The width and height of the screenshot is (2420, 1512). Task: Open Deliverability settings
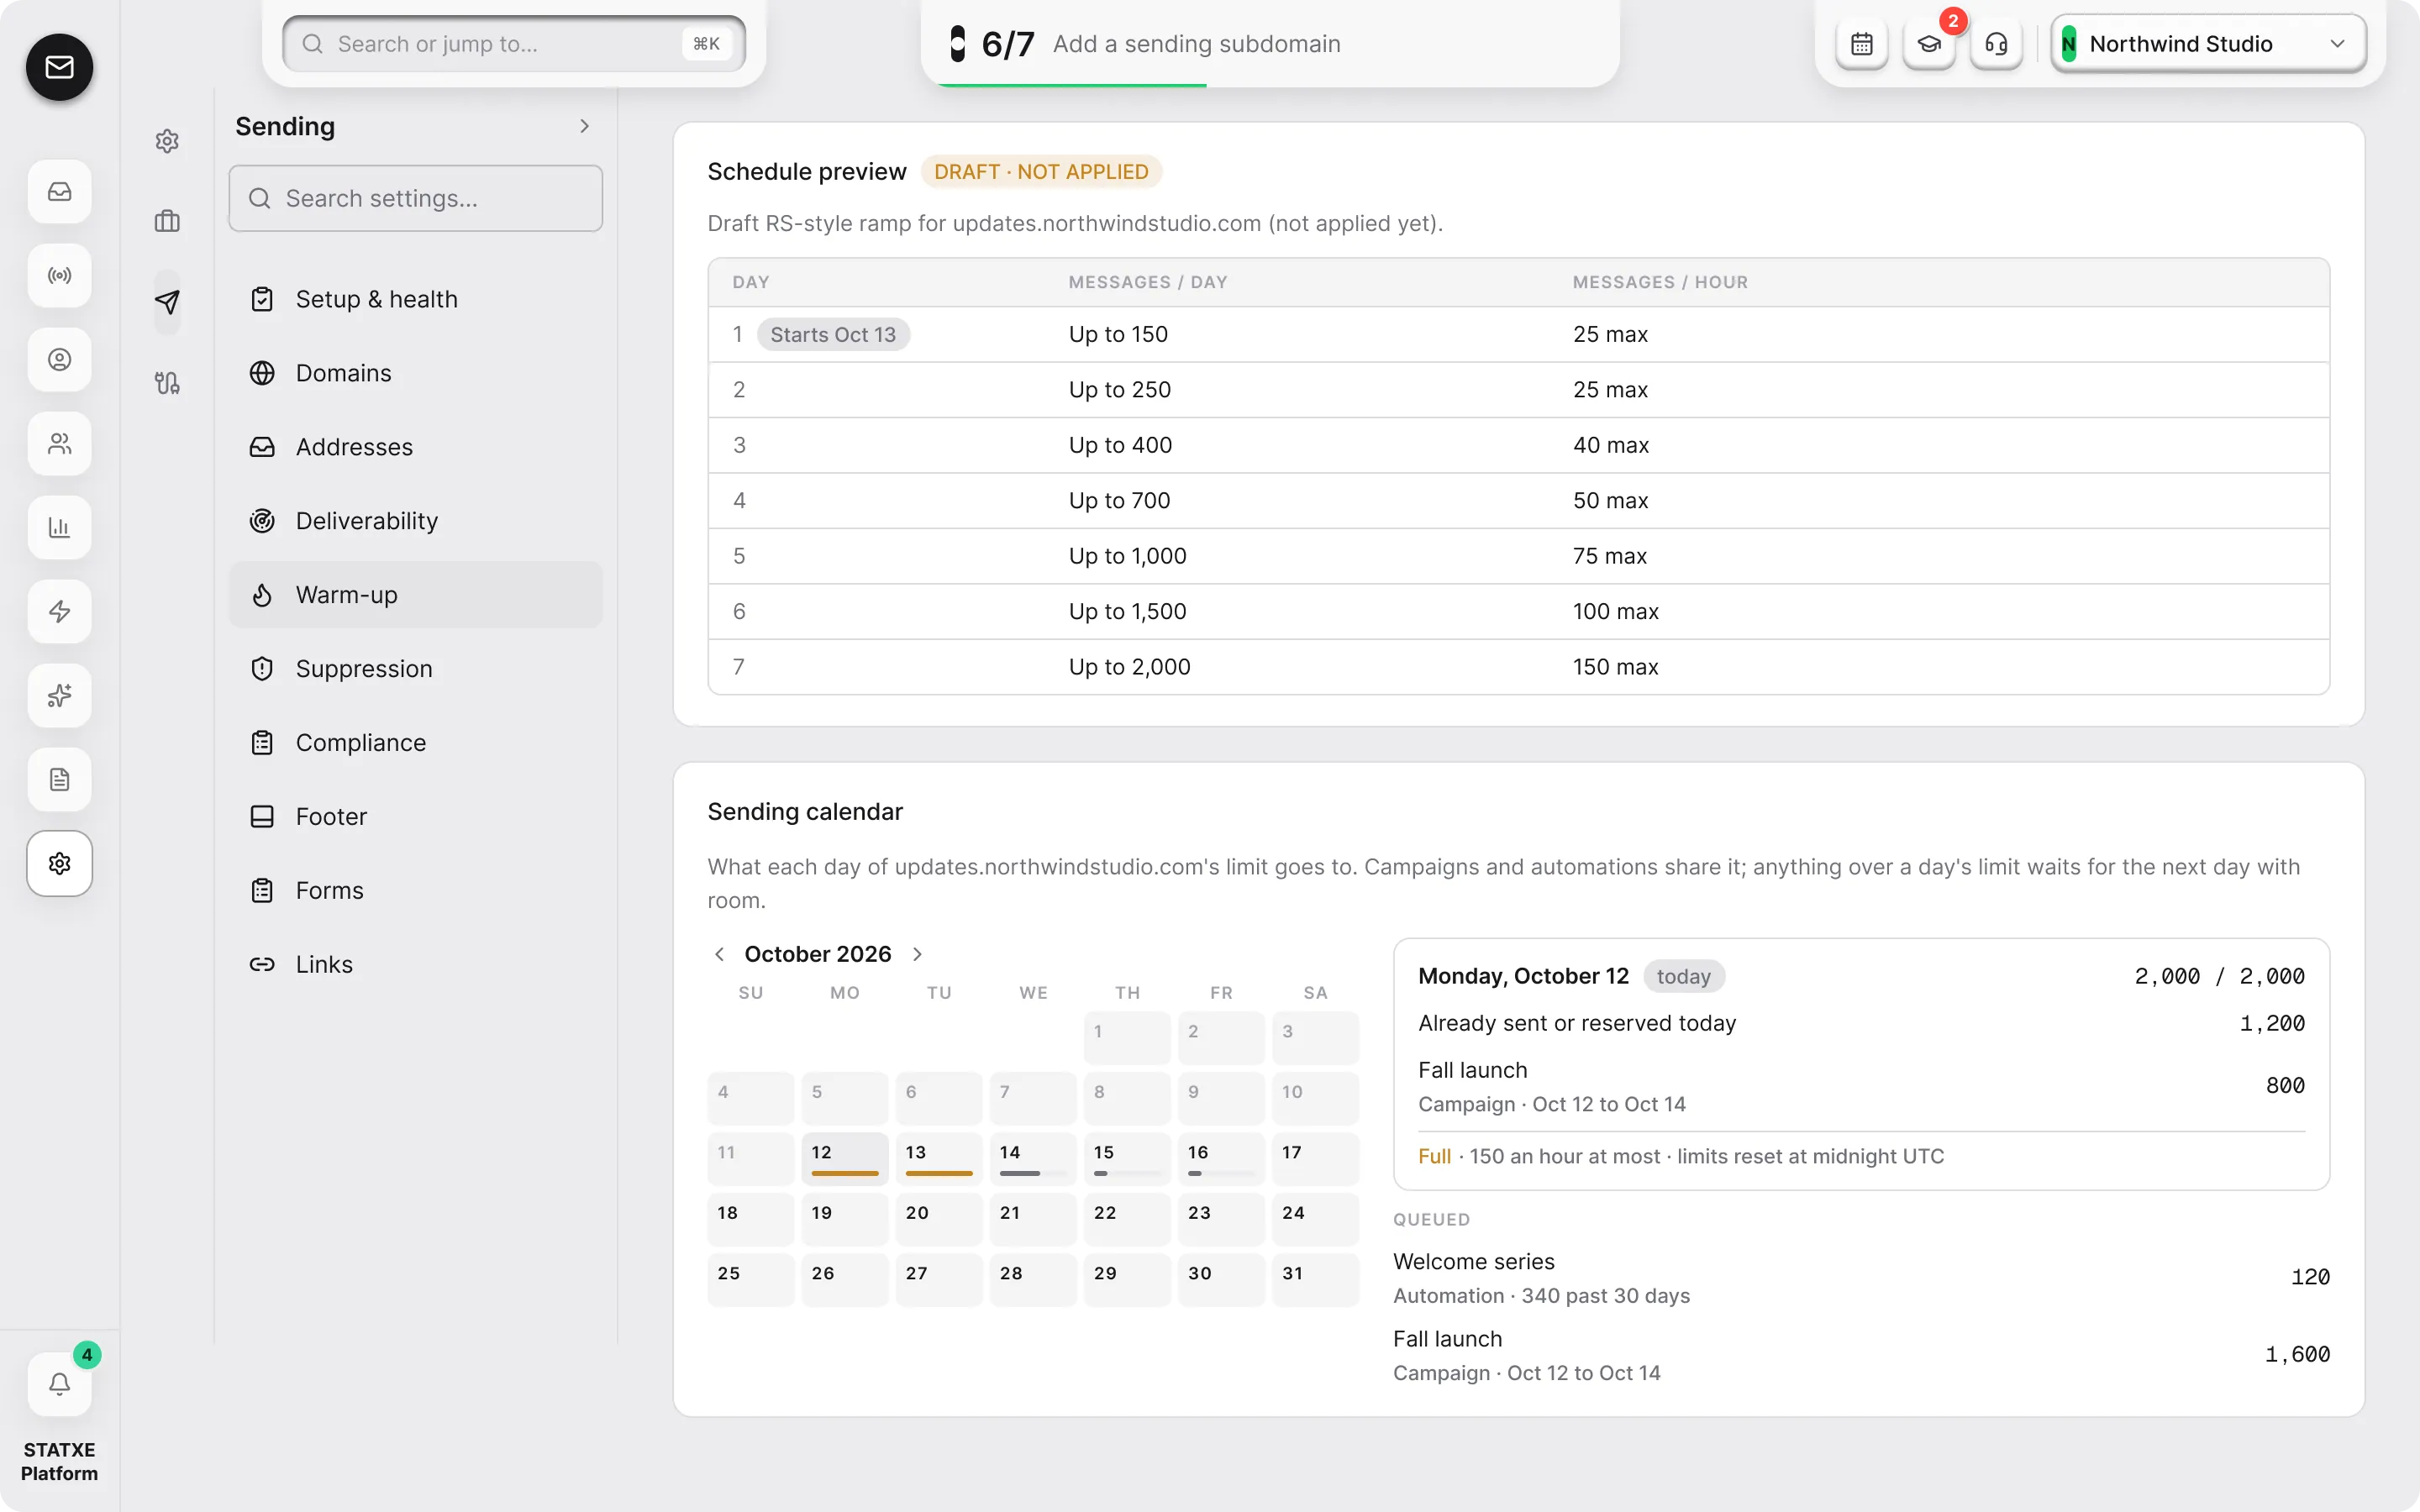tap(415, 521)
